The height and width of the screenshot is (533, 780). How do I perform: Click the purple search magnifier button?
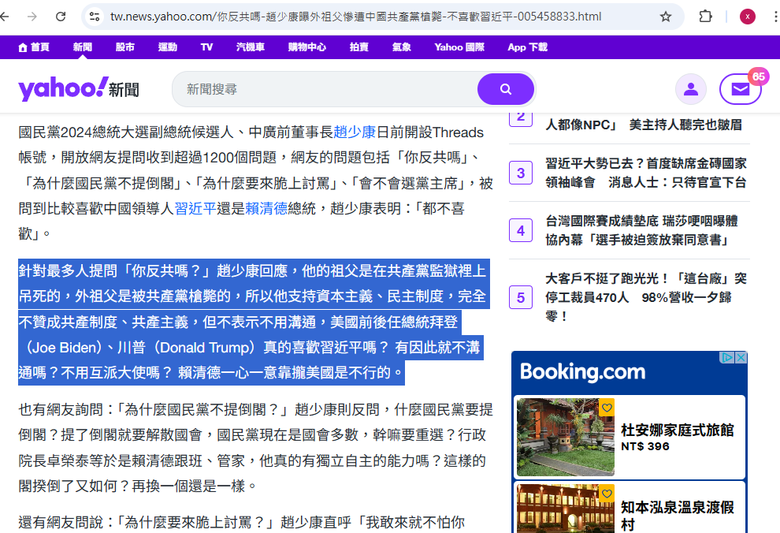(505, 90)
